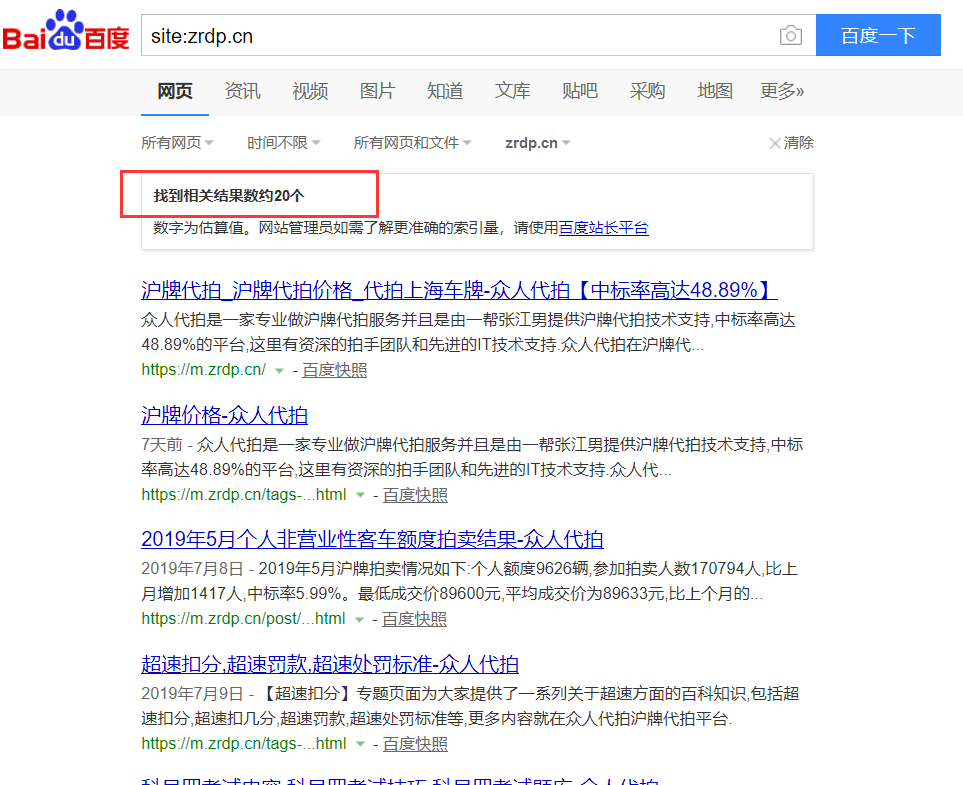Go to the 贴吧 tab
This screenshot has height=785, width=963.
pos(580,92)
